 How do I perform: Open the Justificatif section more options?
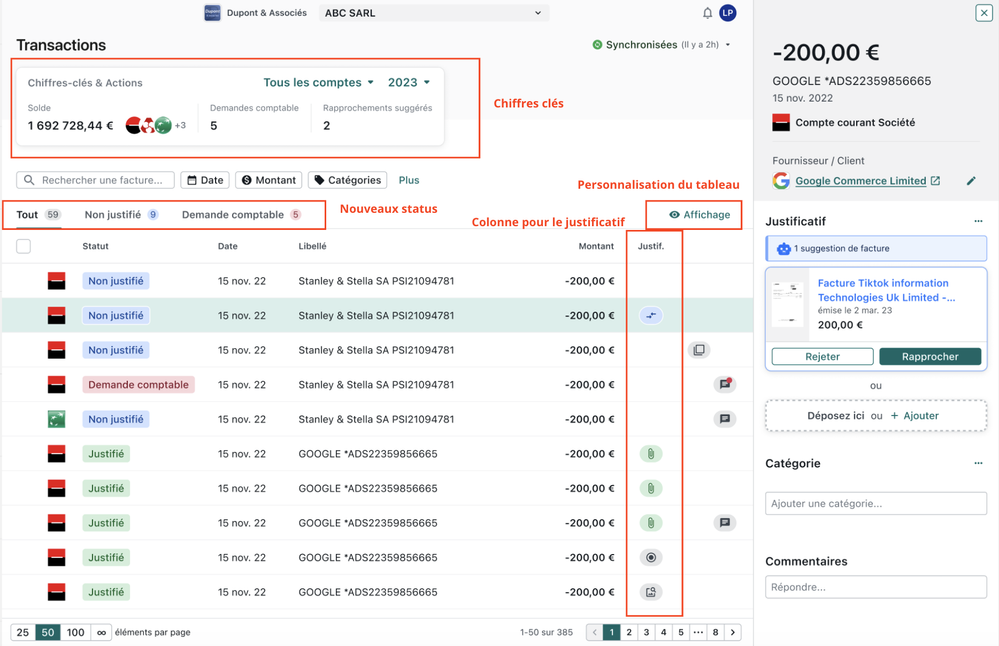click(x=978, y=221)
